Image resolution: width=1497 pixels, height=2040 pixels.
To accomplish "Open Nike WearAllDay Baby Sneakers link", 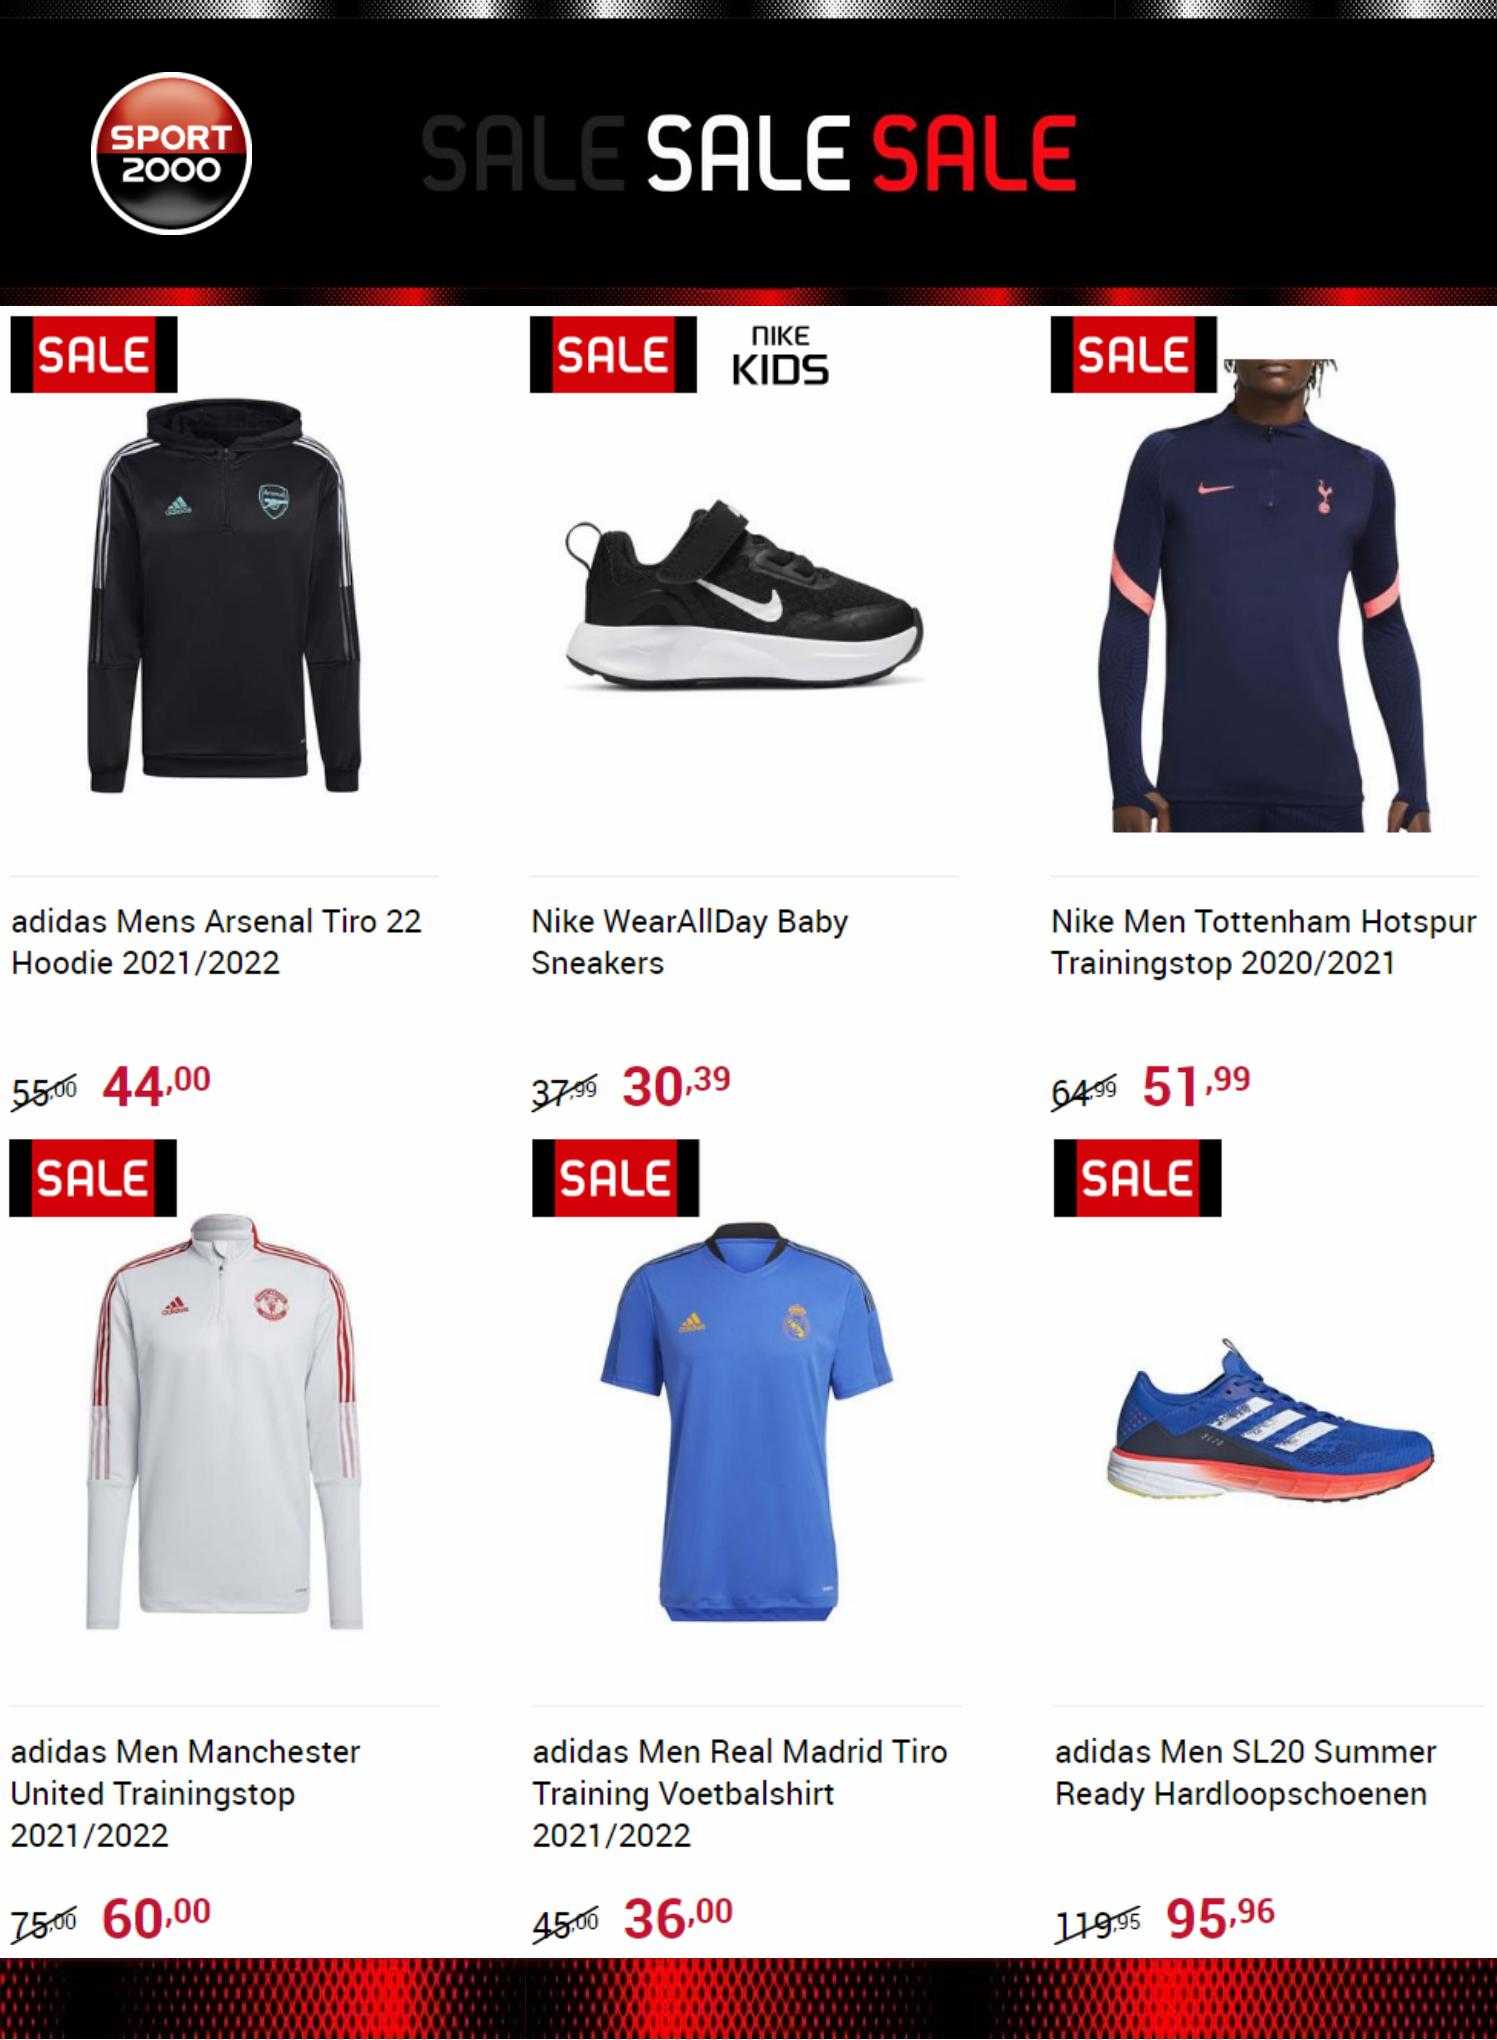I will pos(689,942).
